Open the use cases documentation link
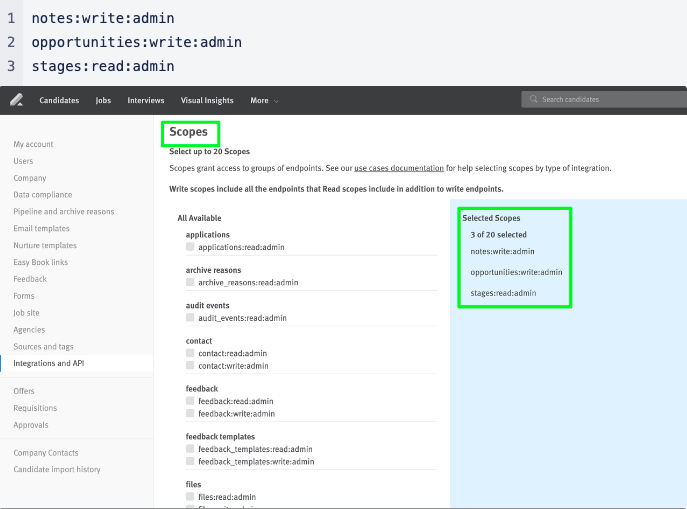Viewport: 687px width, 509px height. point(399,168)
